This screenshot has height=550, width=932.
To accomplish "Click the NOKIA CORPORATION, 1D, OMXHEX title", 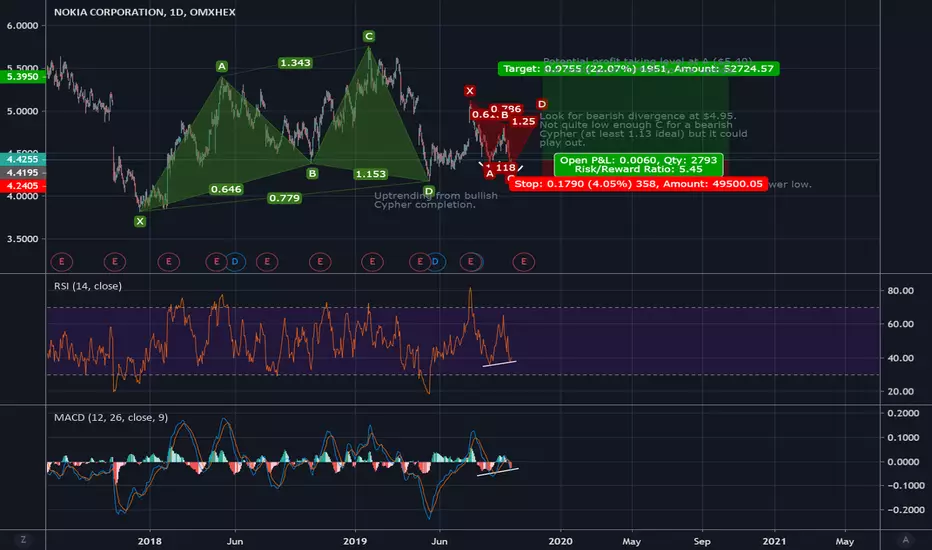I will 144,12.
